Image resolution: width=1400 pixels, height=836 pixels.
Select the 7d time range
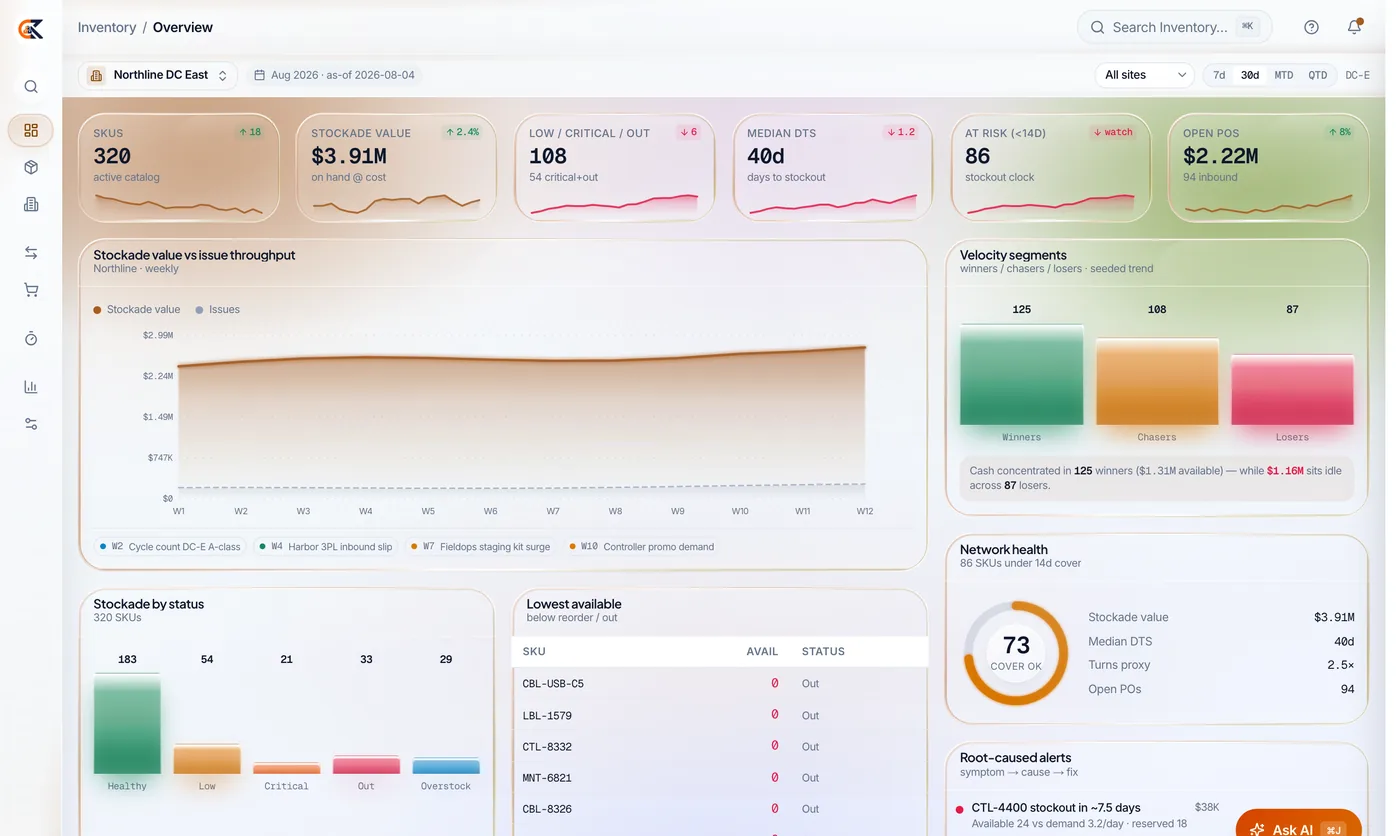(1219, 75)
